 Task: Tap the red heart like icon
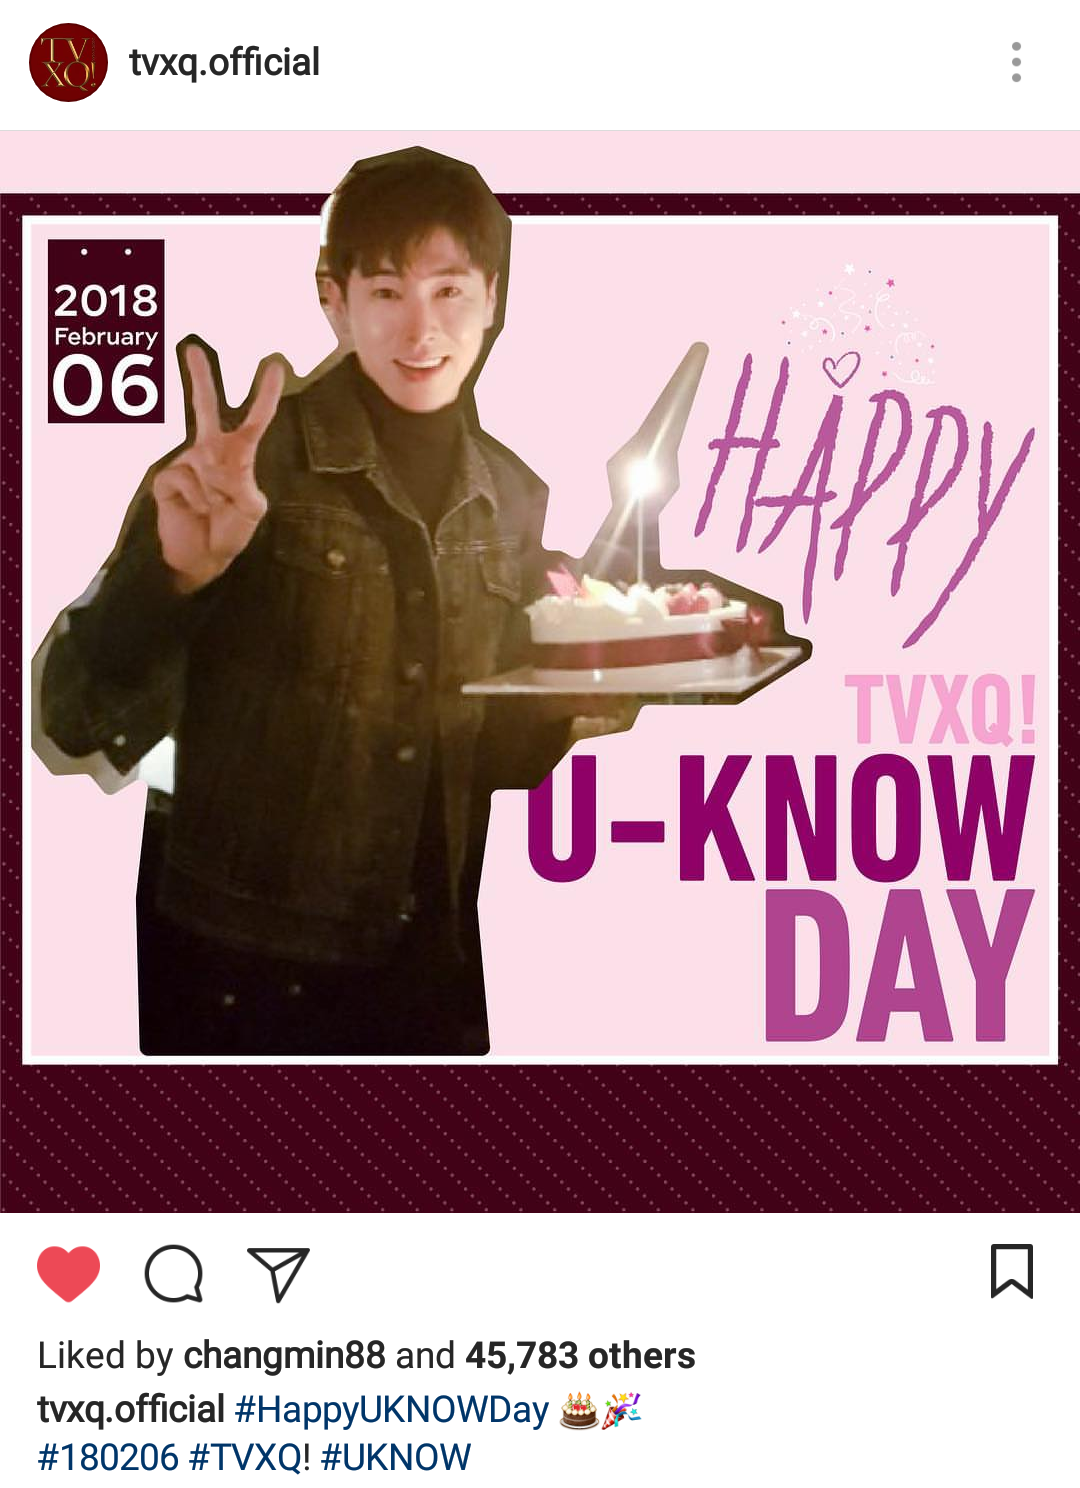tap(68, 1273)
